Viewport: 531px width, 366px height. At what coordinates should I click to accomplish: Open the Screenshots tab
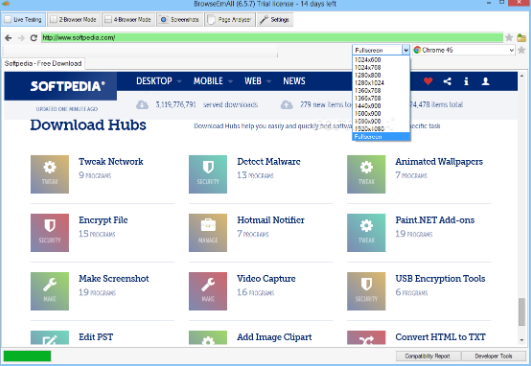pyautogui.click(x=179, y=20)
